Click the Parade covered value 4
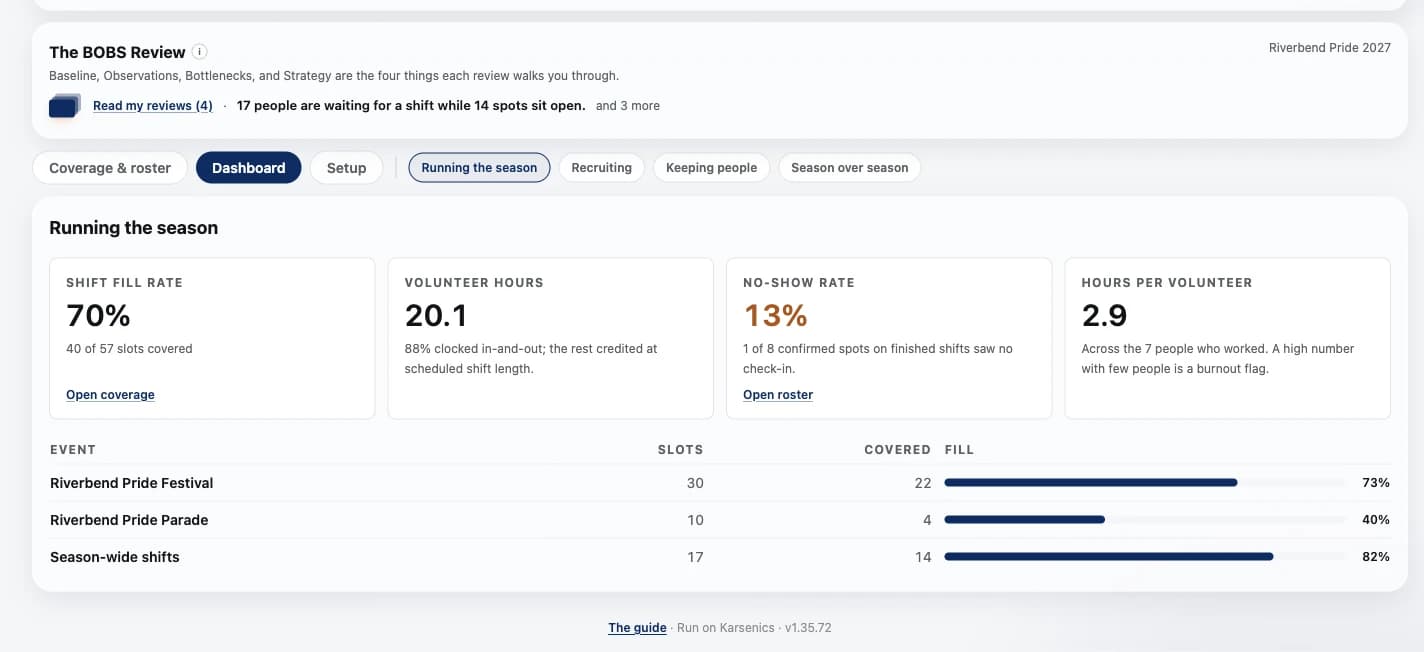 (x=927, y=520)
